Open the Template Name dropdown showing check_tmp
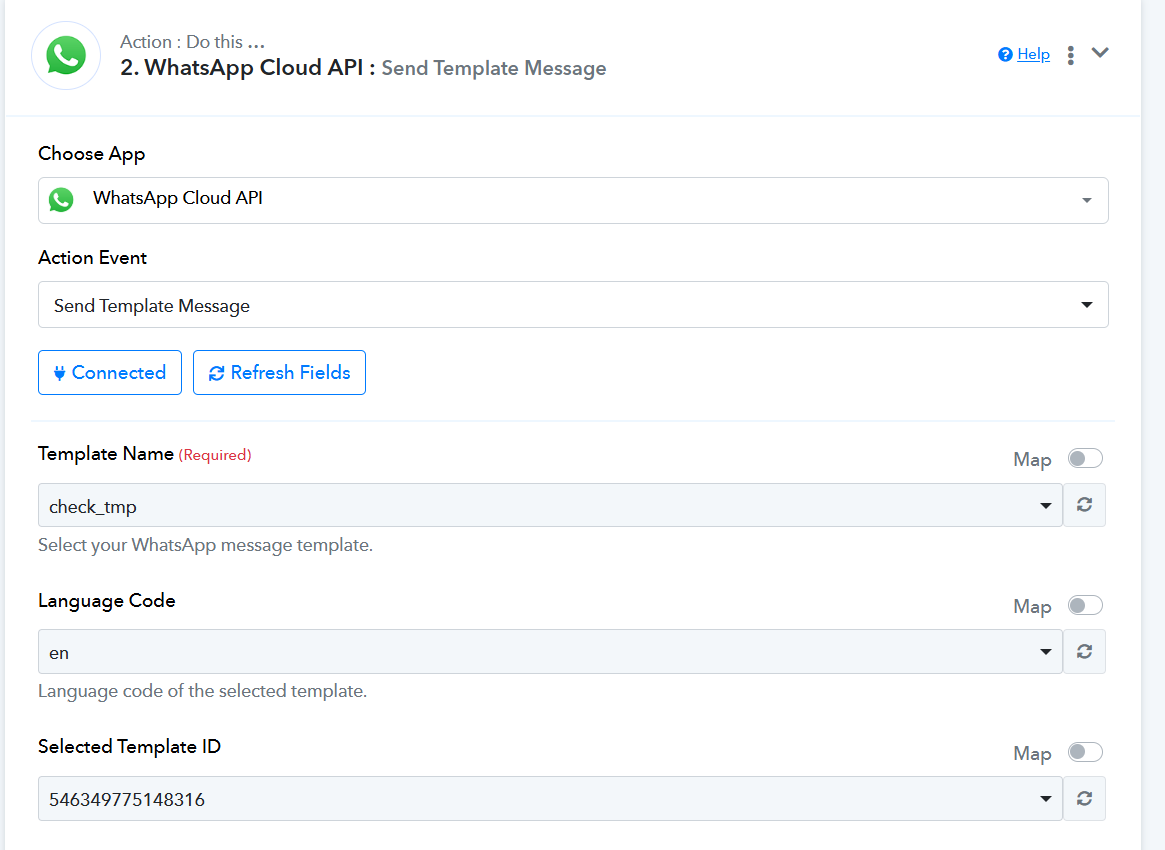Image resolution: width=1165 pixels, height=850 pixels. point(550,505)
